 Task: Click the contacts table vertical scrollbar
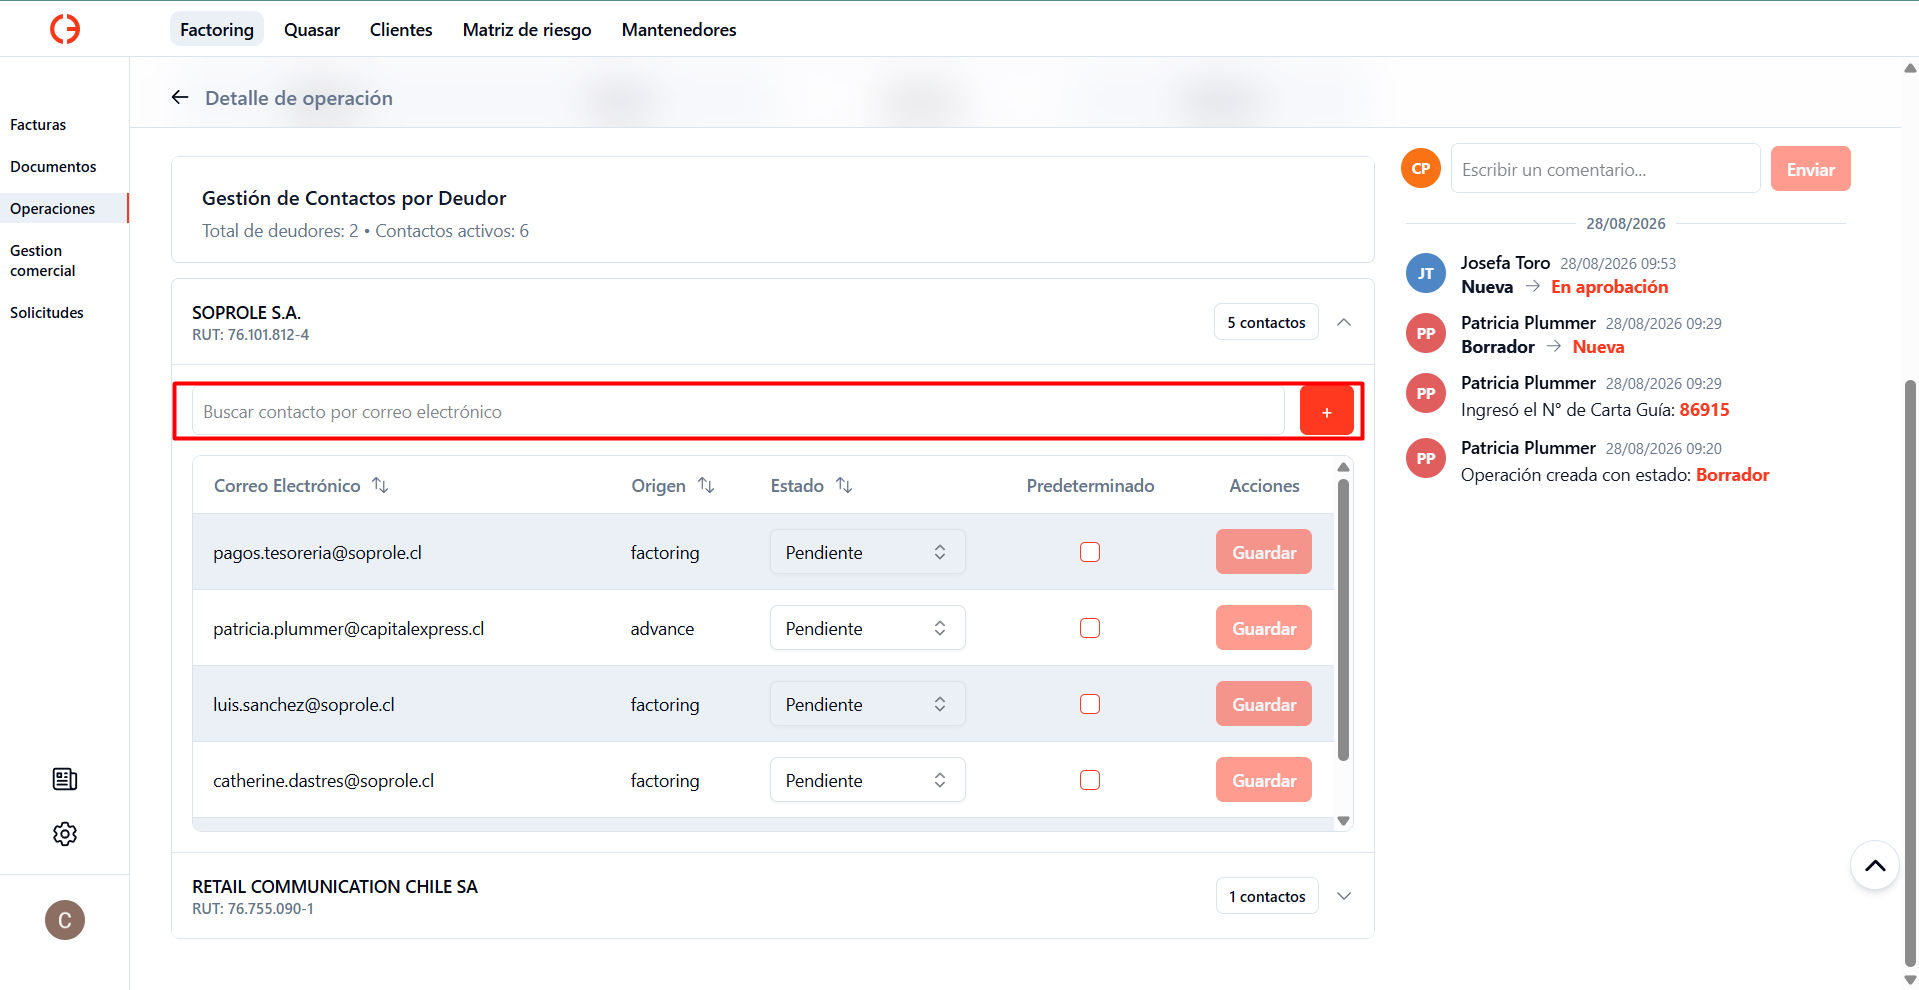click(1343, 620)
